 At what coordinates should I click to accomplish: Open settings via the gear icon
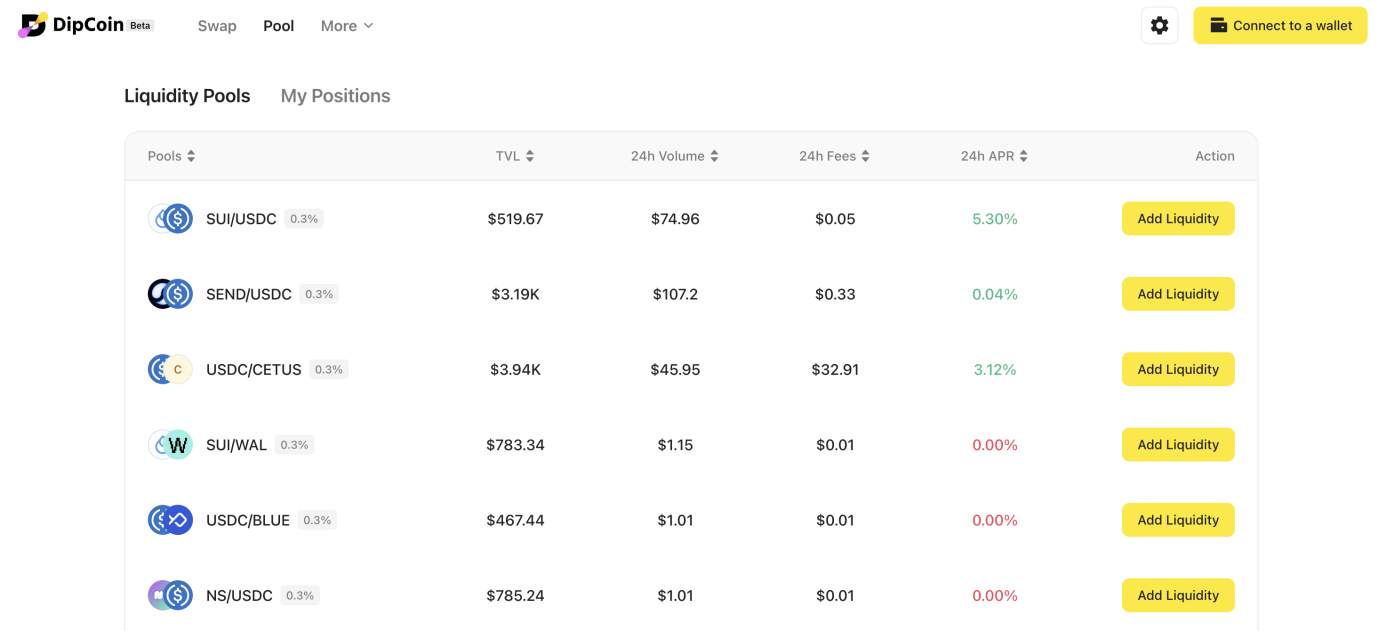click(1159, 26)
